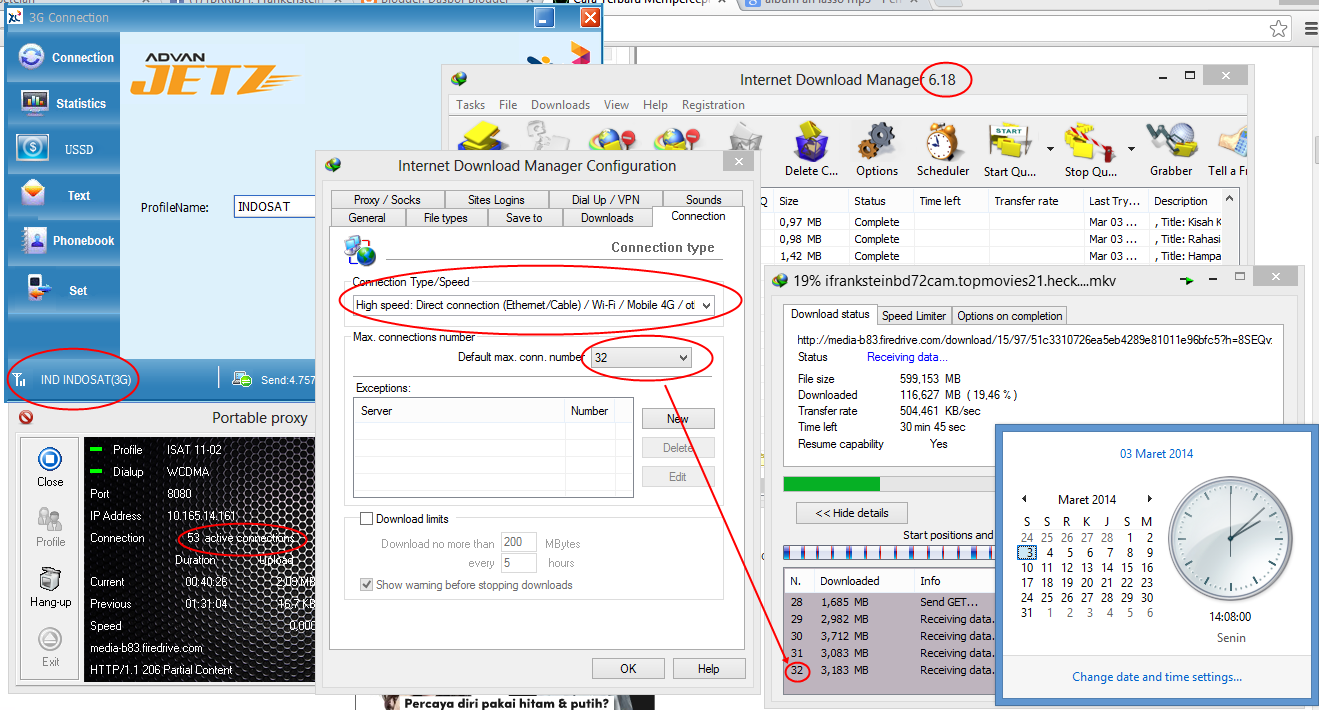
Task: Switch to the Save to tab
Action: tap(524, 217)
